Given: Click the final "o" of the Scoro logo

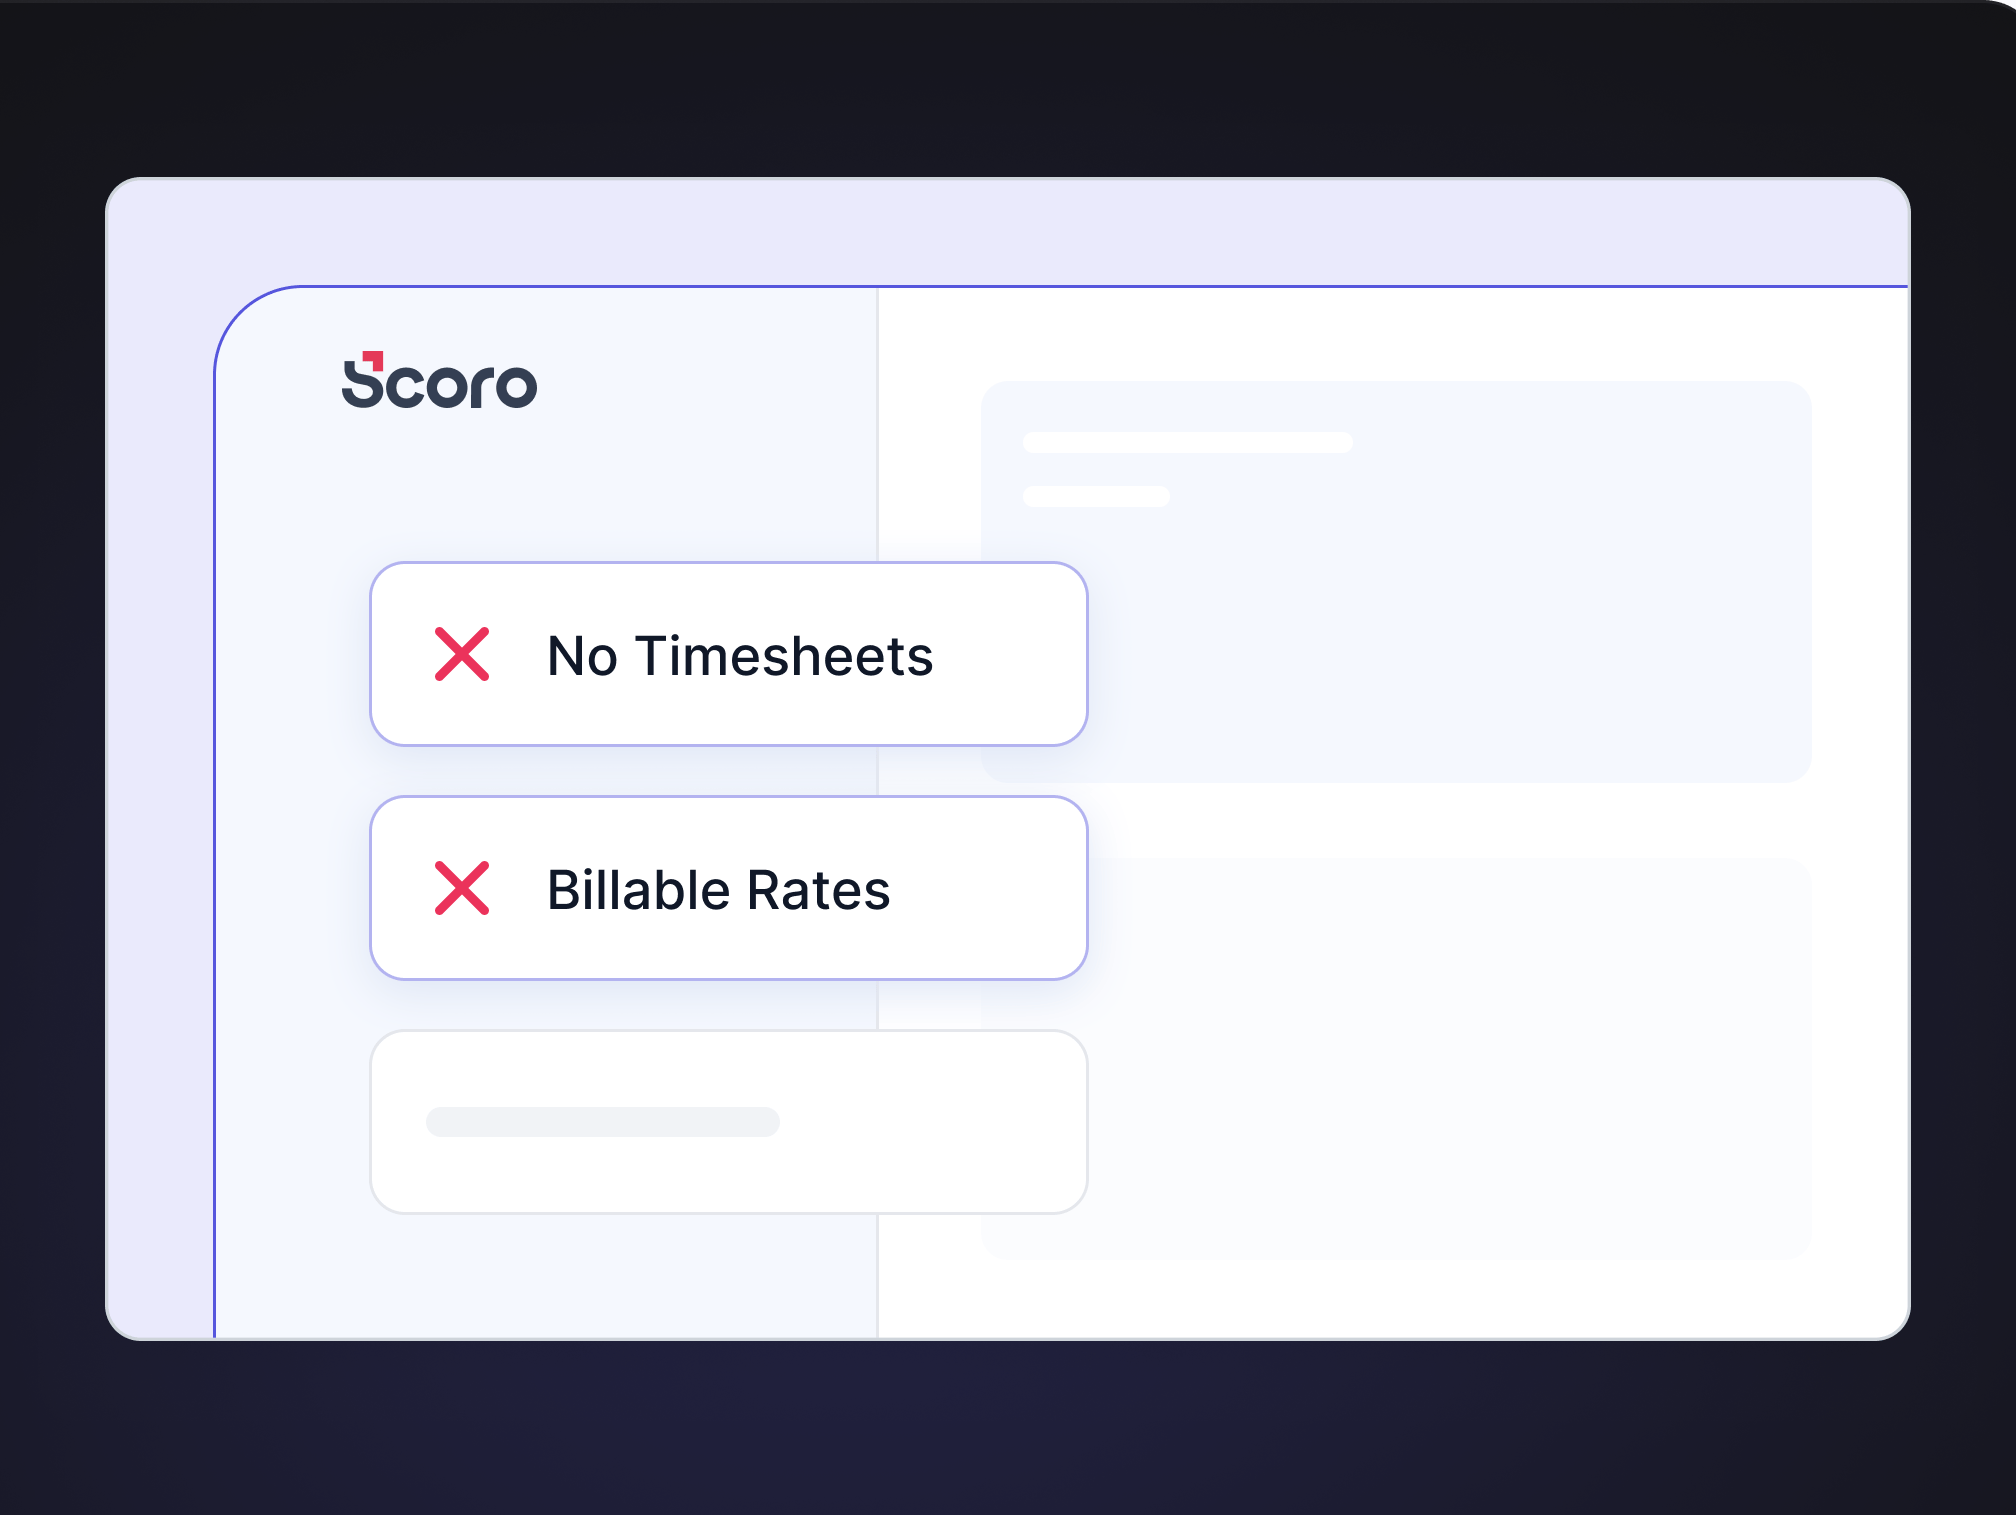Looking at the screenshot, I should click(516, 387).
